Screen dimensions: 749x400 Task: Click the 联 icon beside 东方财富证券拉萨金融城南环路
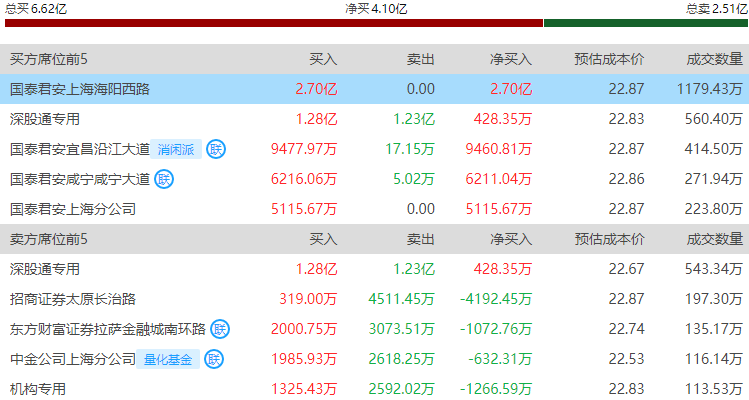point(220,329)
